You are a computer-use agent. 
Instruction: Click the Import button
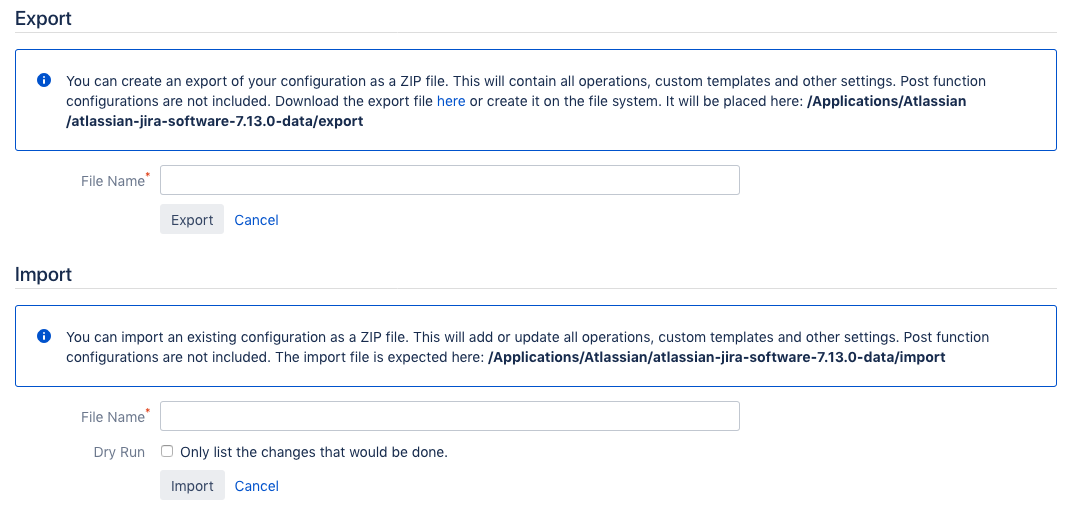tap(192, 485)
